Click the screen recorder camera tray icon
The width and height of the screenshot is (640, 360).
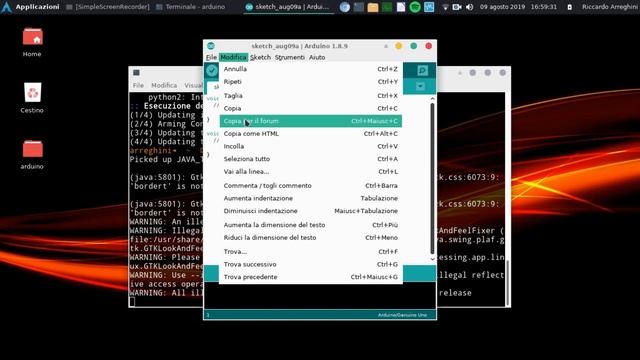point(457,7)
